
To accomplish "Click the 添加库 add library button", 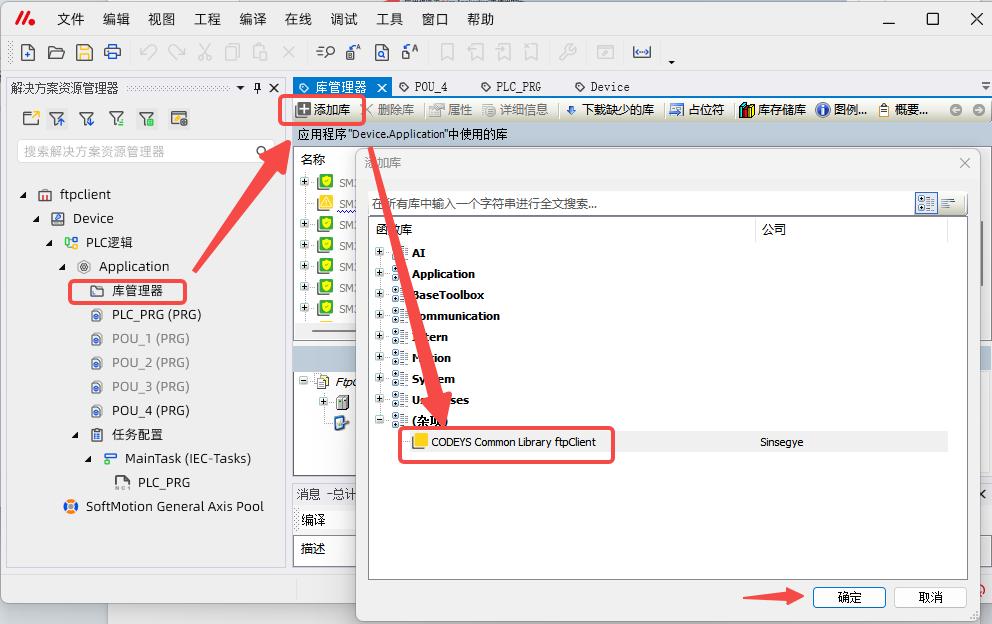I will tap(323, 110).
